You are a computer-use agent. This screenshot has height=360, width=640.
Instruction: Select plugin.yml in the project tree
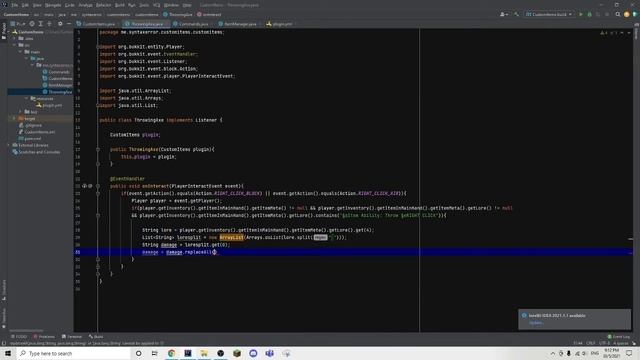tap(49, 105)
